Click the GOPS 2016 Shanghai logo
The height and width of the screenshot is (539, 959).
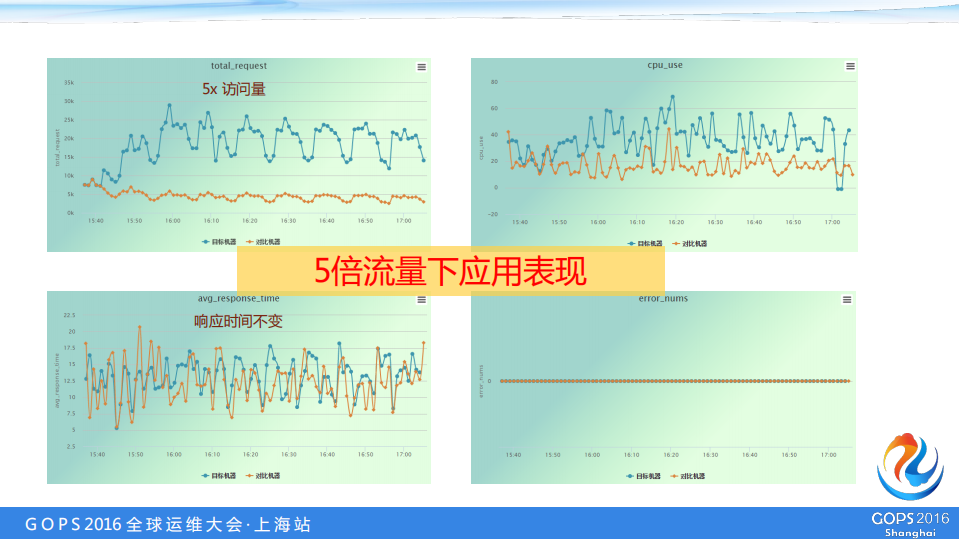pos(910,485)
